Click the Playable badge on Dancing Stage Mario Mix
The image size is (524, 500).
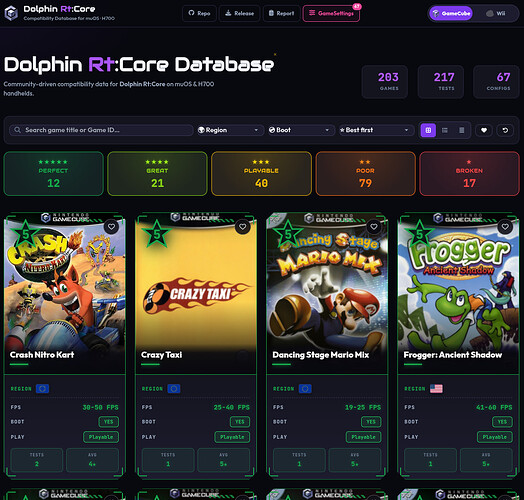(363, 437)
